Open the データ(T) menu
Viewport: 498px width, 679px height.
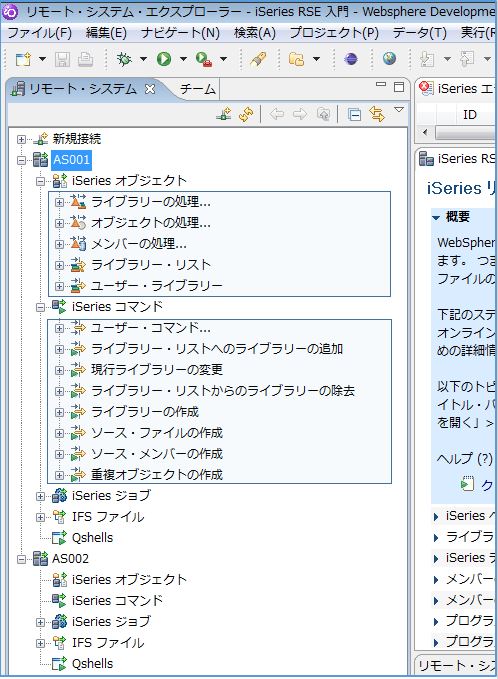click(419, 32)
